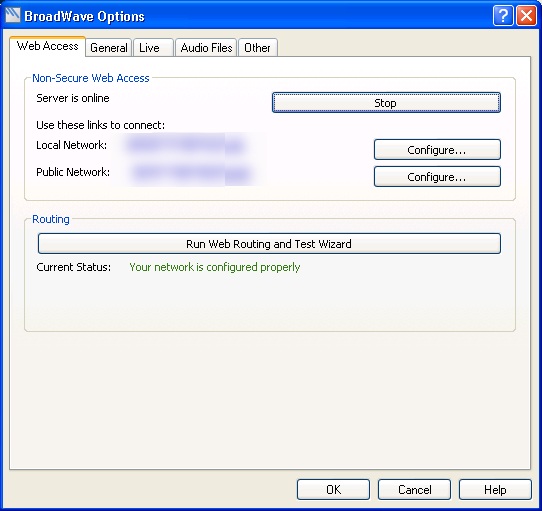Confirm options with OK button
This screenshot has width=542, height=511.
333,490
